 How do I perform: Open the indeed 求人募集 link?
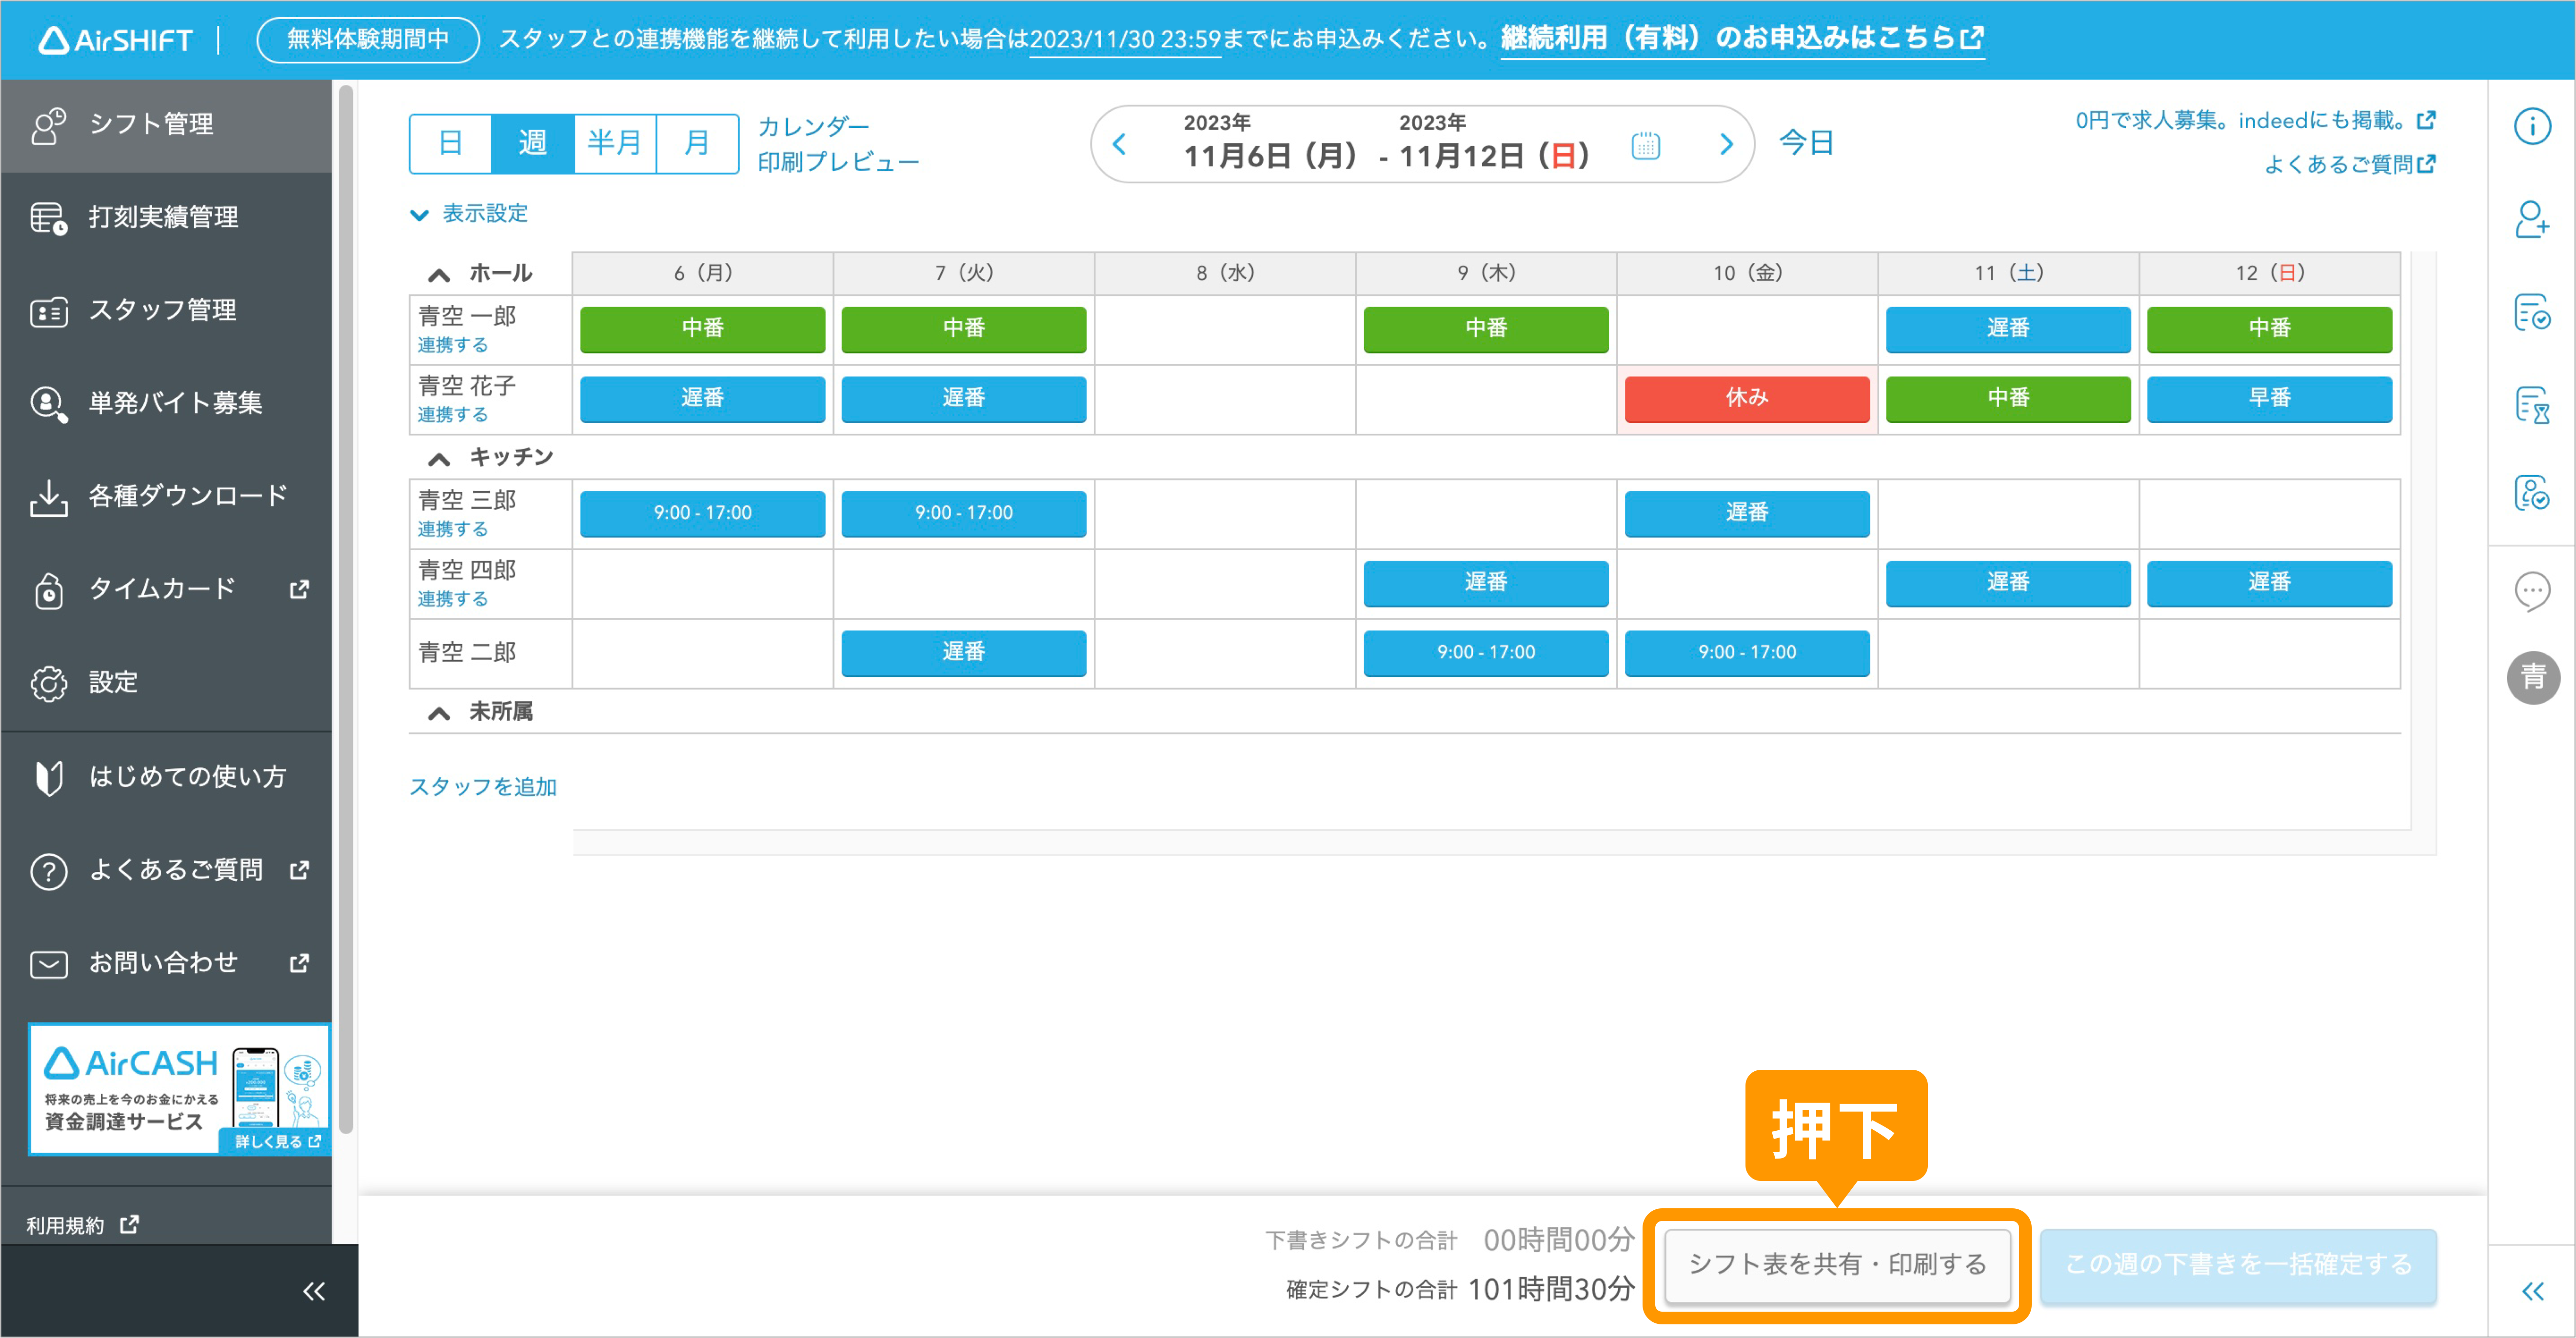coord(2256,121)
